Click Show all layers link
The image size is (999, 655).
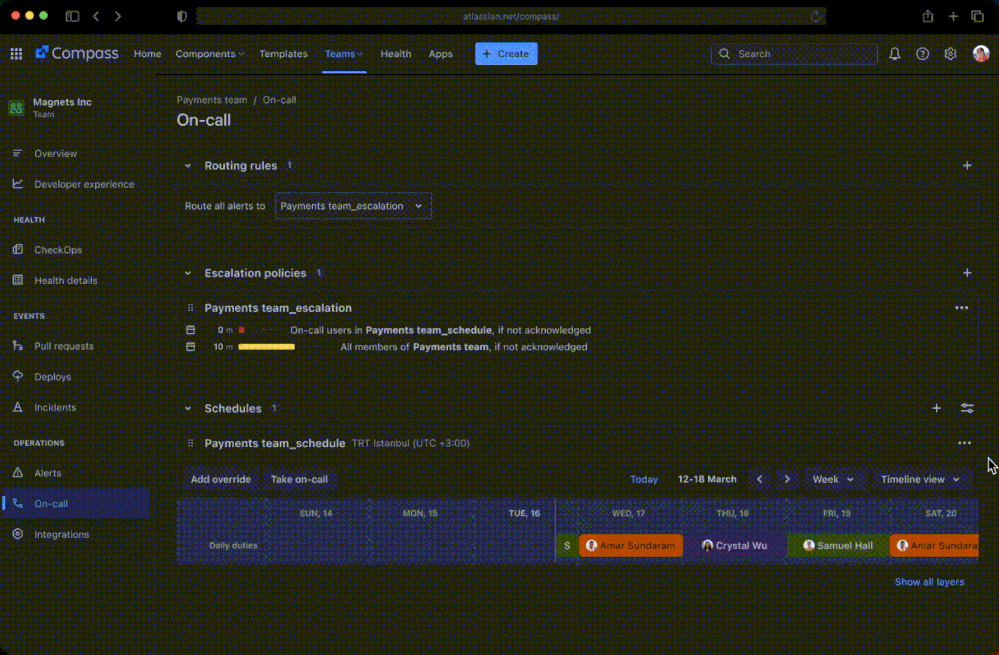click(930, 582)
